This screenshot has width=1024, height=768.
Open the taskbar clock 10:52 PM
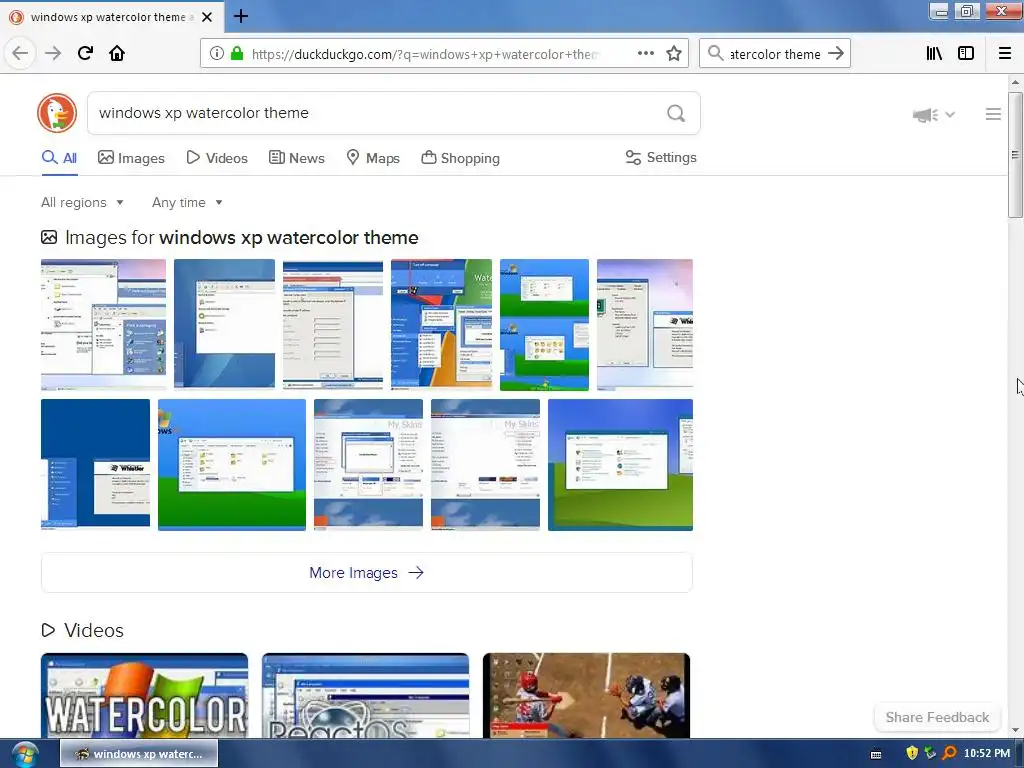click(x=987, y=754)
